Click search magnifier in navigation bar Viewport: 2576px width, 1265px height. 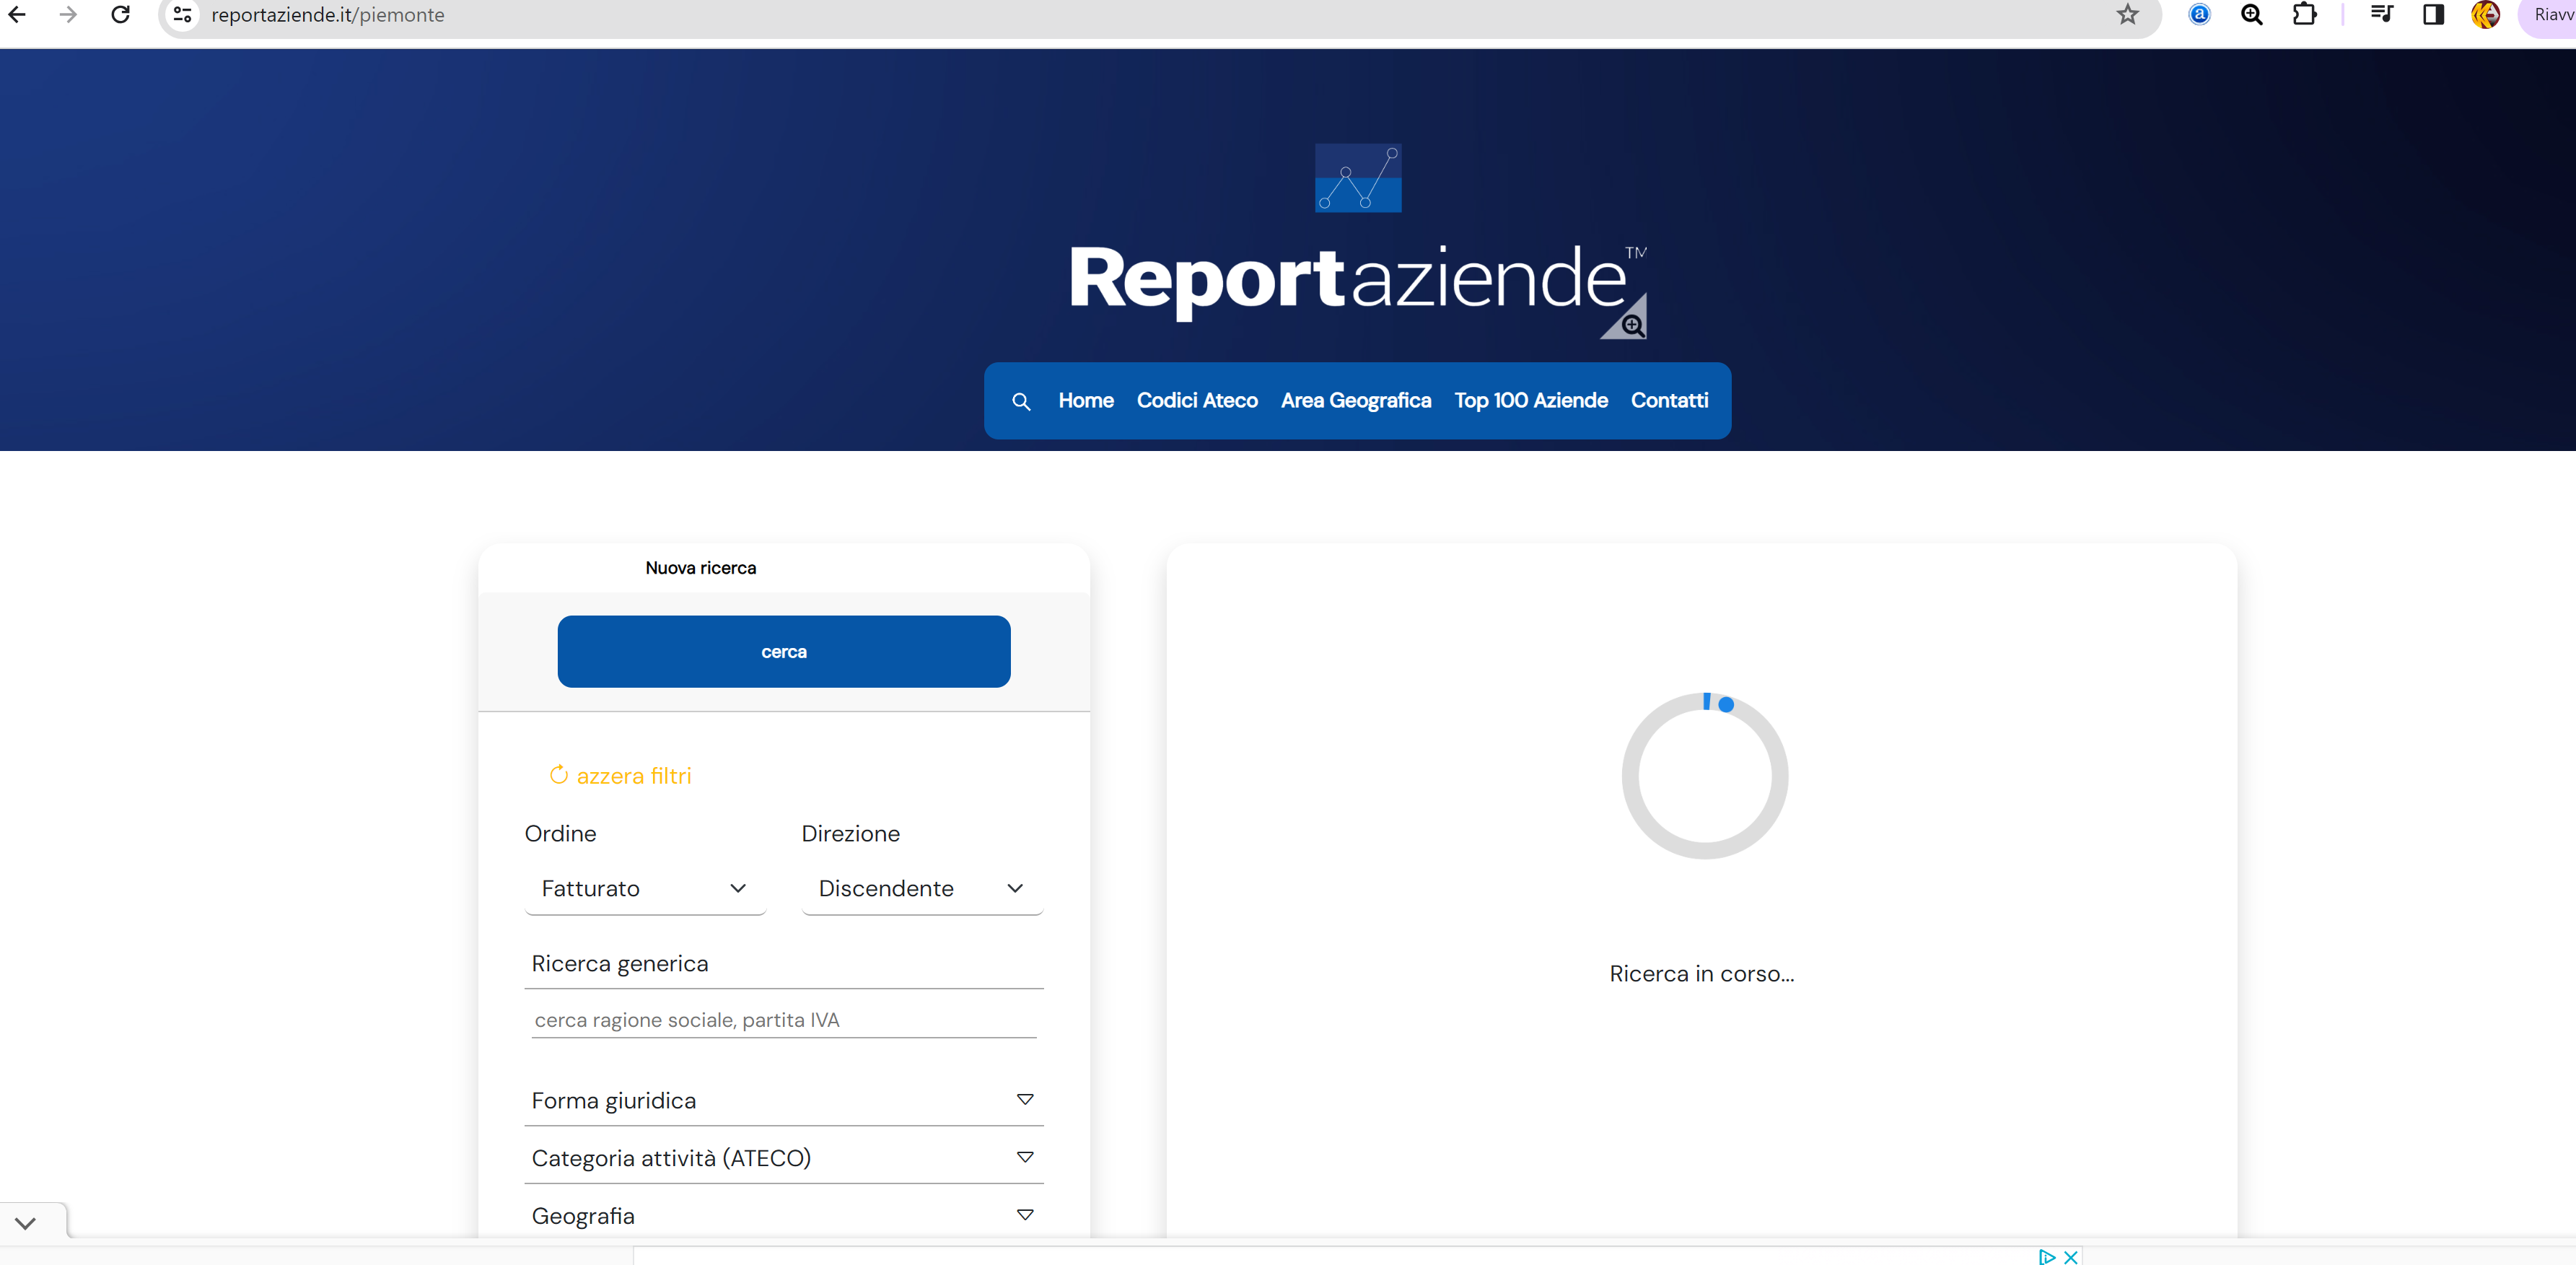pos(1021,401)
